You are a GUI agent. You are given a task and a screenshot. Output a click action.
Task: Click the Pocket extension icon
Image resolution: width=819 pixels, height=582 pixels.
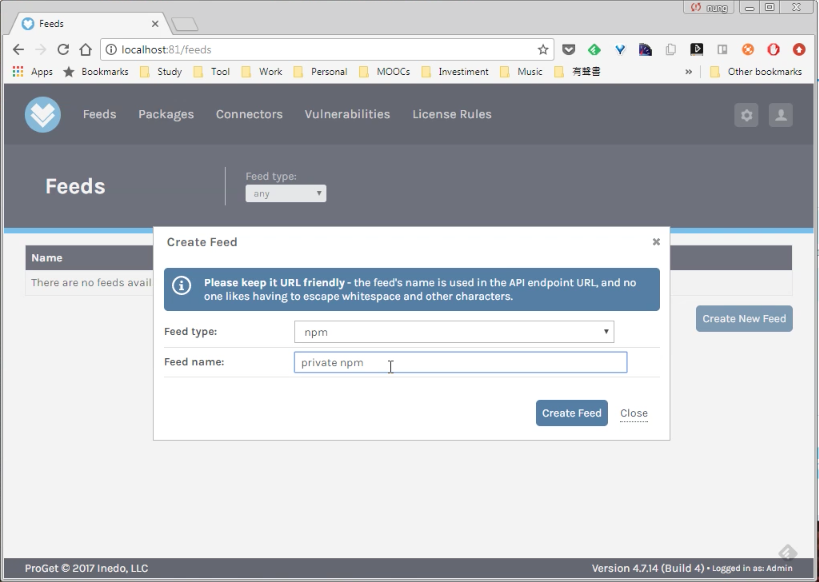(569, 50)
